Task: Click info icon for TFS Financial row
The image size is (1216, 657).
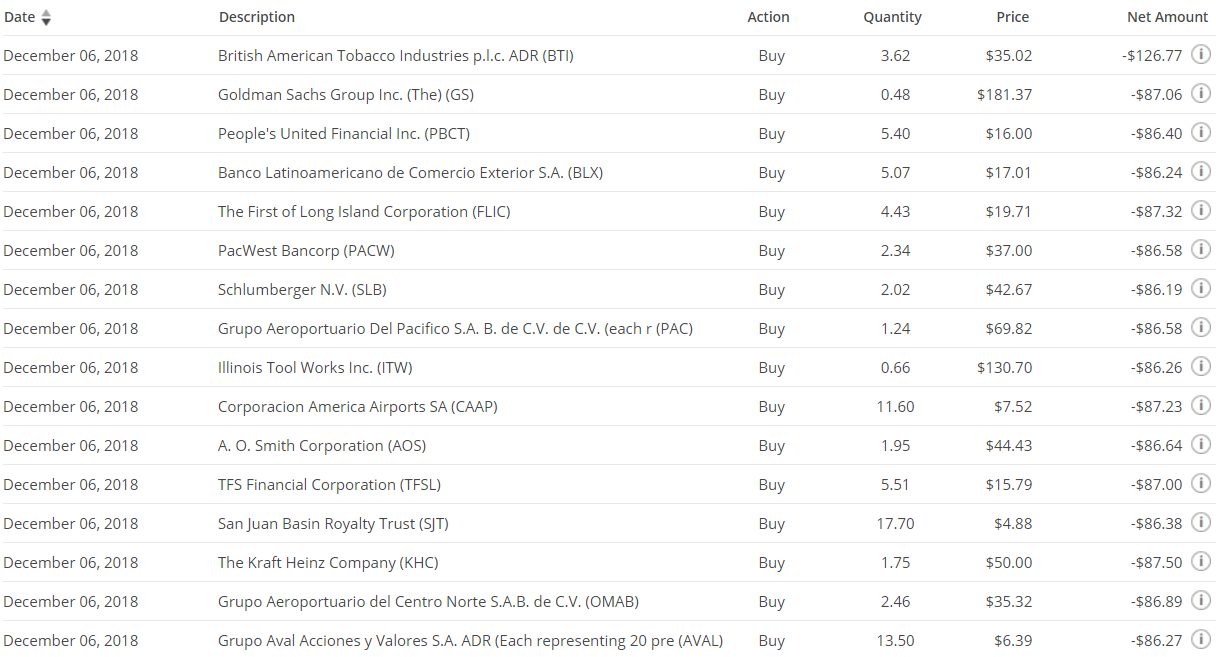Action: point(1200,483)
